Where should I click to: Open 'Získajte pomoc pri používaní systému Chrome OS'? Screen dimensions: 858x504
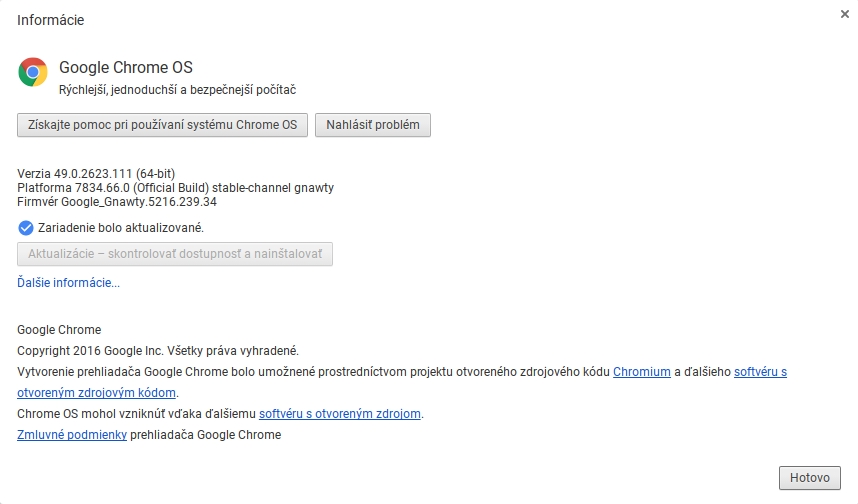coord(162,125)
